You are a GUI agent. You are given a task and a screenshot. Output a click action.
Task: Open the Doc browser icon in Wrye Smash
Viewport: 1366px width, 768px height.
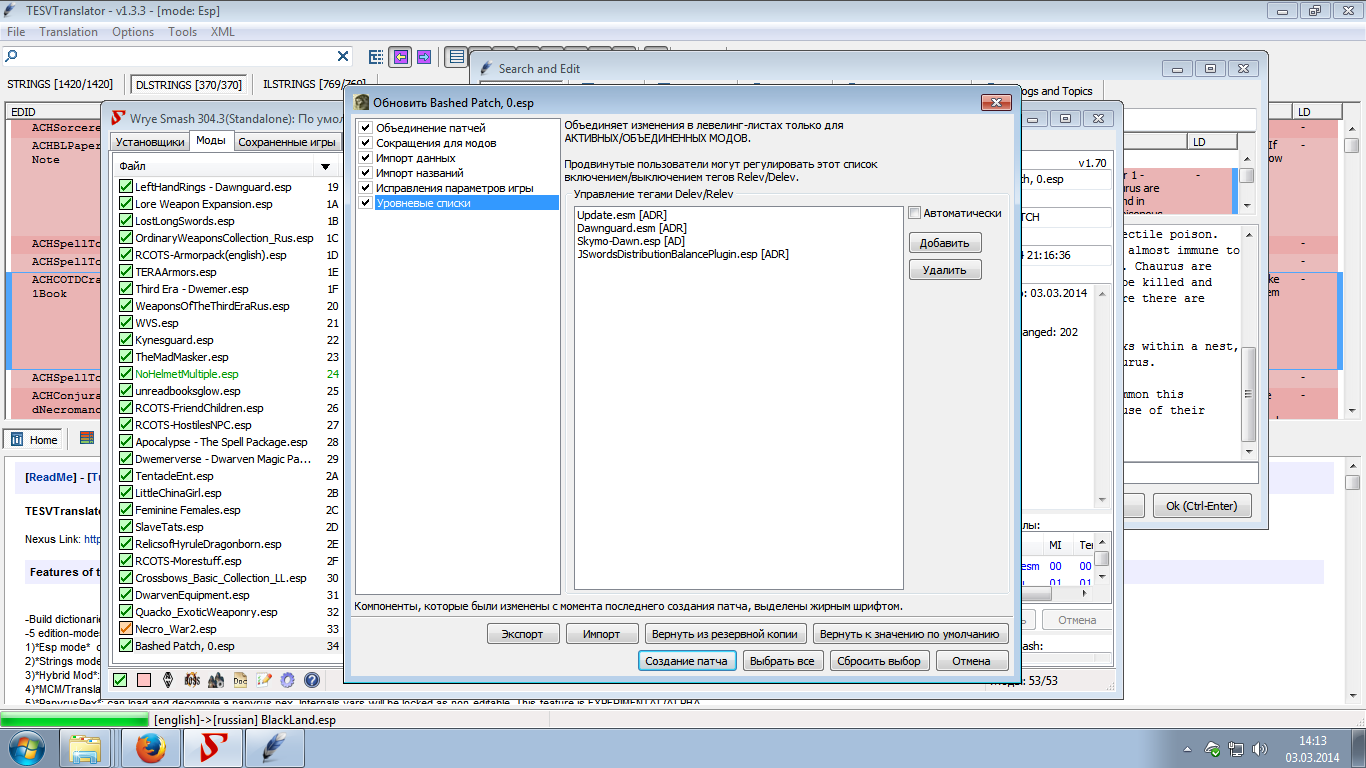pos(240,680)
